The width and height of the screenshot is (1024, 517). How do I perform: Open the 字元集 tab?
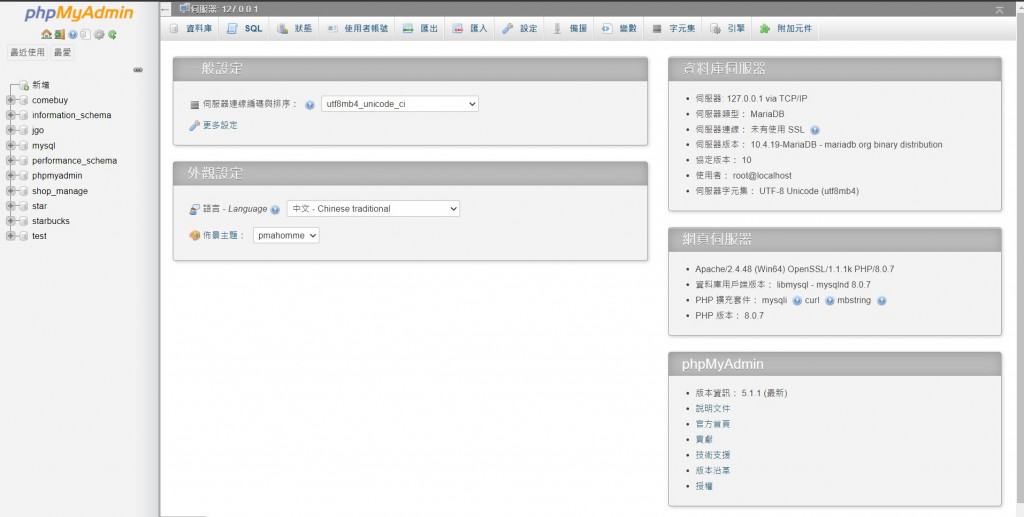tap(675, 29)
